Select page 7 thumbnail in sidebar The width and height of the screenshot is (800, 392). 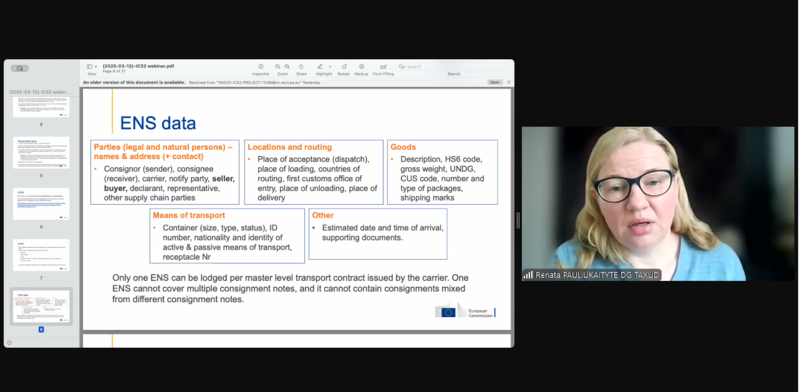click(41, 255)
